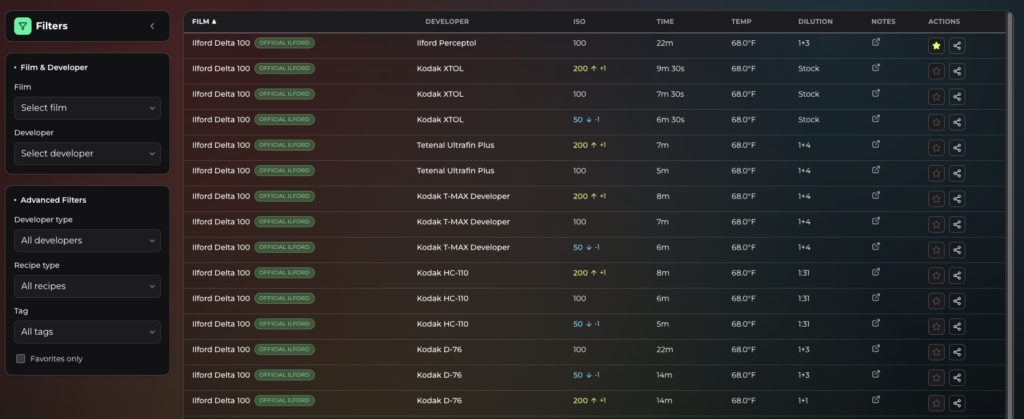1024x419 pixels.
Task: Open the Select film dropdown
Action: pos(87,108)
